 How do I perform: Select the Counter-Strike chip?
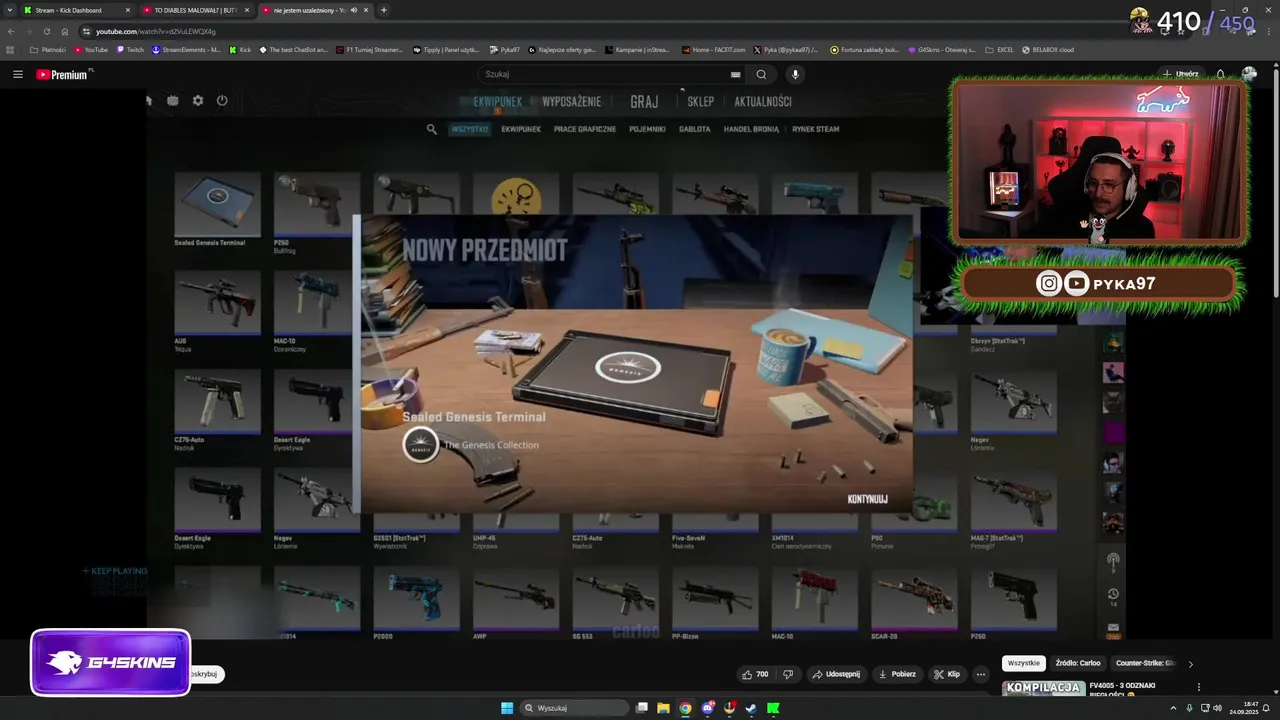(1145, 663)
